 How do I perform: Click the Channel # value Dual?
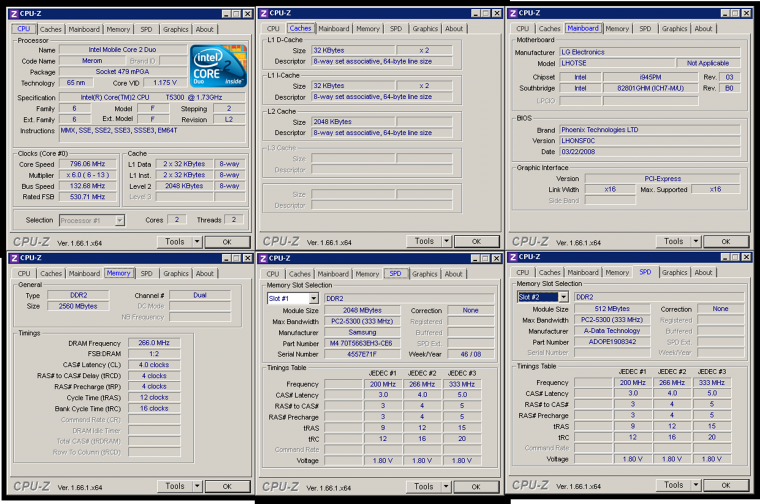(200, 295)
